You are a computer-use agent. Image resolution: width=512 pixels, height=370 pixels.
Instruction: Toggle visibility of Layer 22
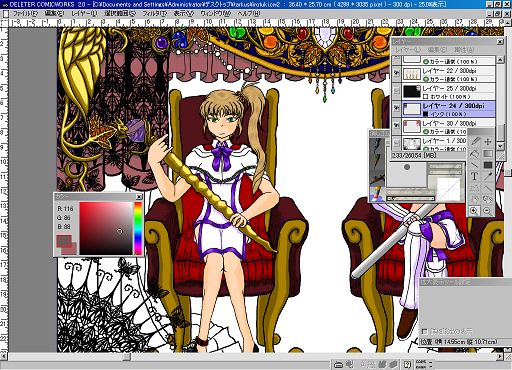[396, 74]
